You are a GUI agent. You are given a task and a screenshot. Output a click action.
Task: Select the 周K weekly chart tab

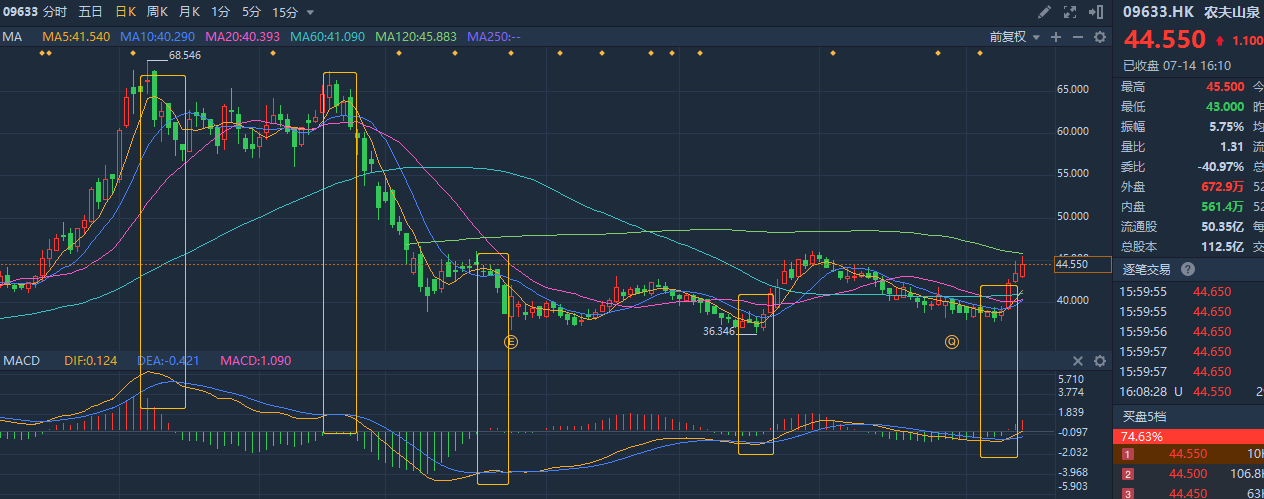pyautogui.click(x=157, y=12)
